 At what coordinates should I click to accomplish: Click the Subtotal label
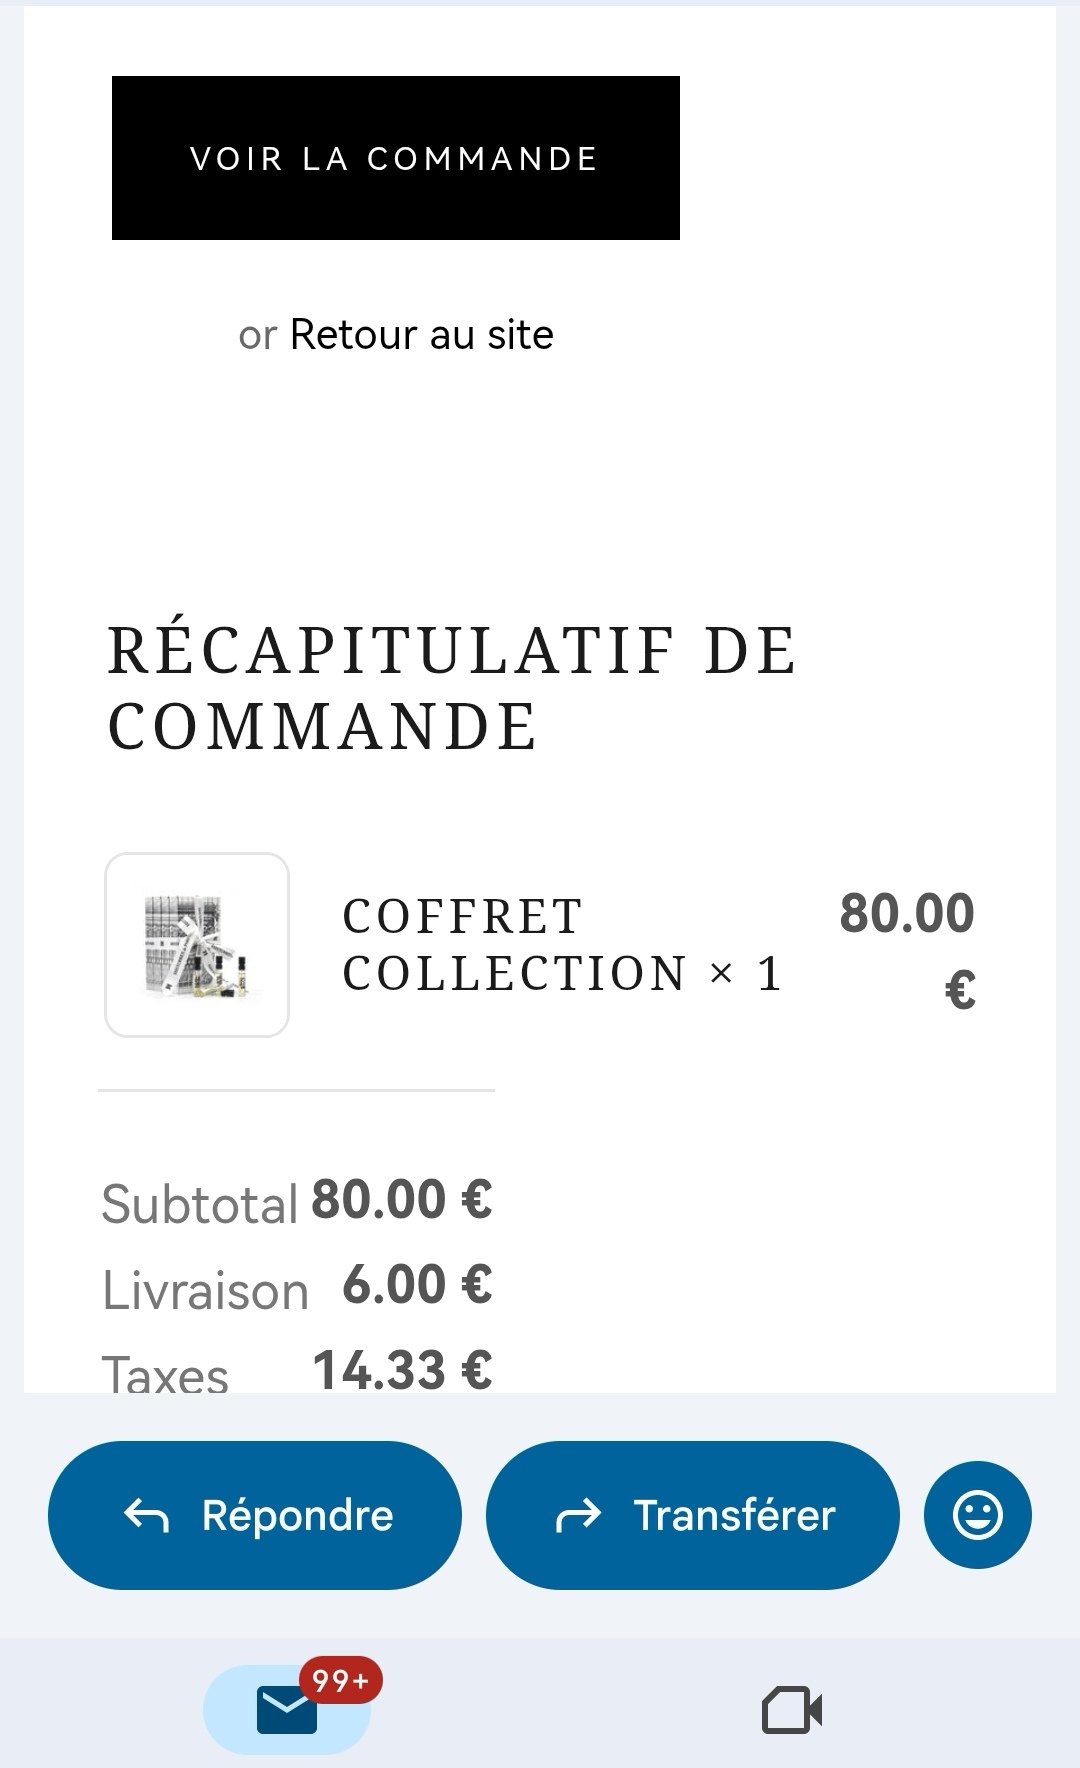(200, 1204)
